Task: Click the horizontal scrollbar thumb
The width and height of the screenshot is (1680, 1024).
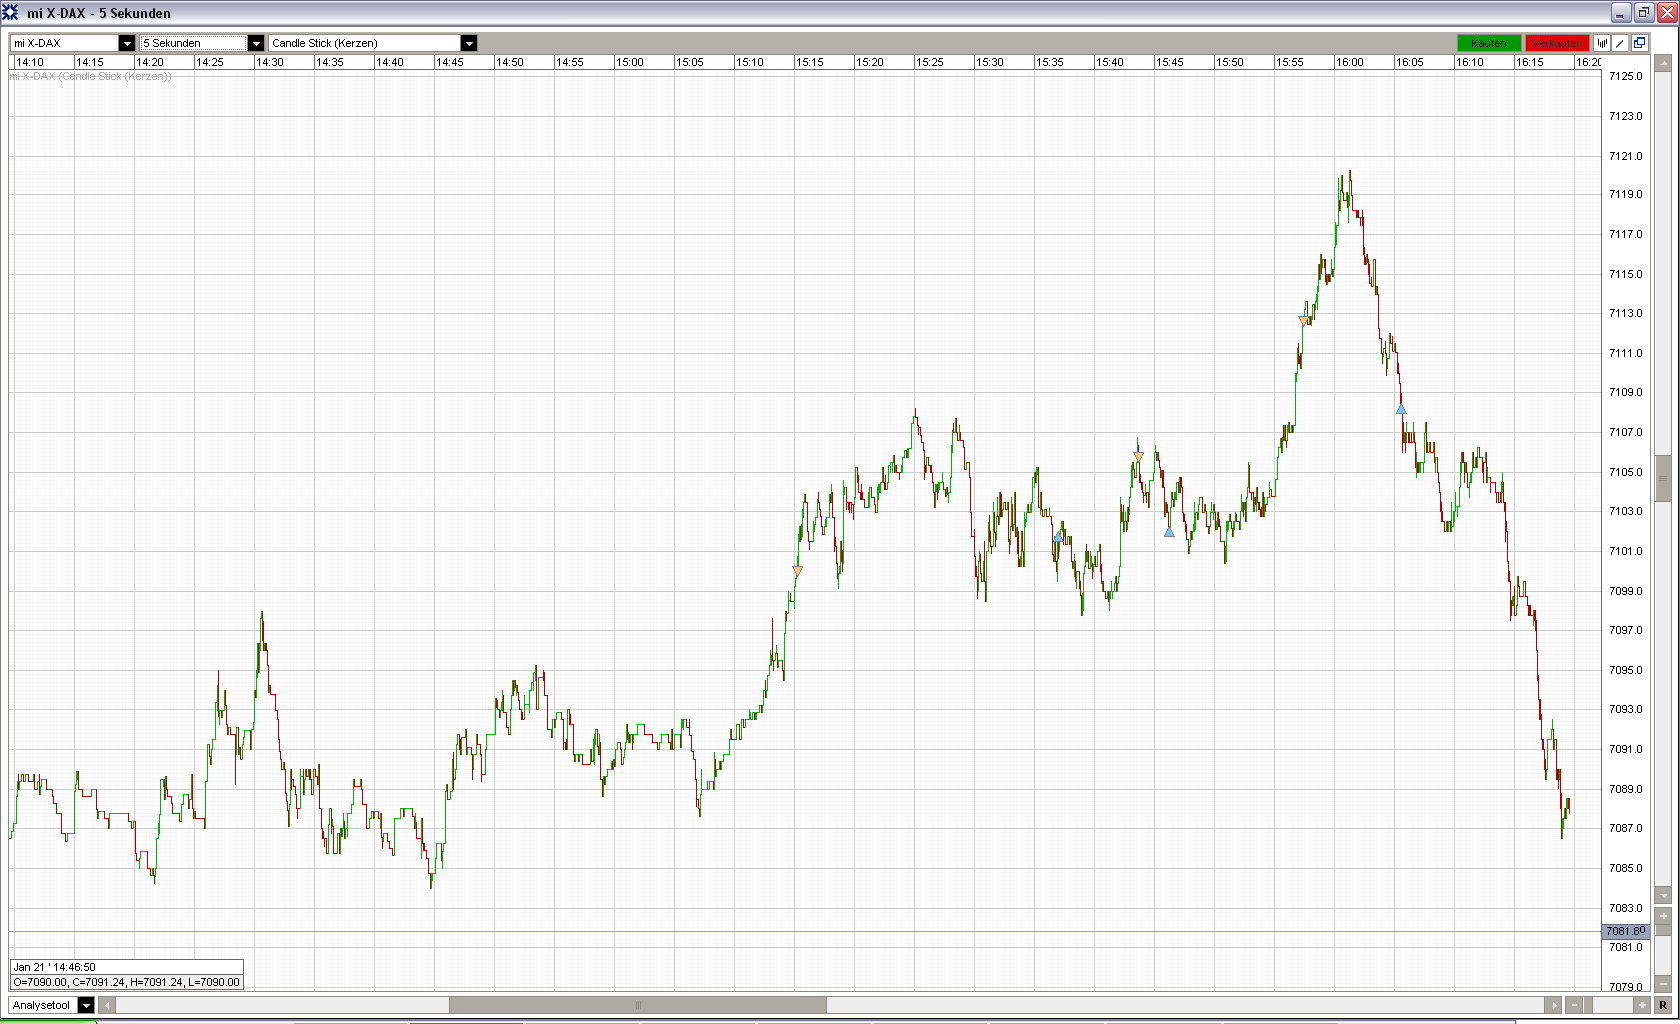Action: pyautogui.click(x=638, y=1005)
